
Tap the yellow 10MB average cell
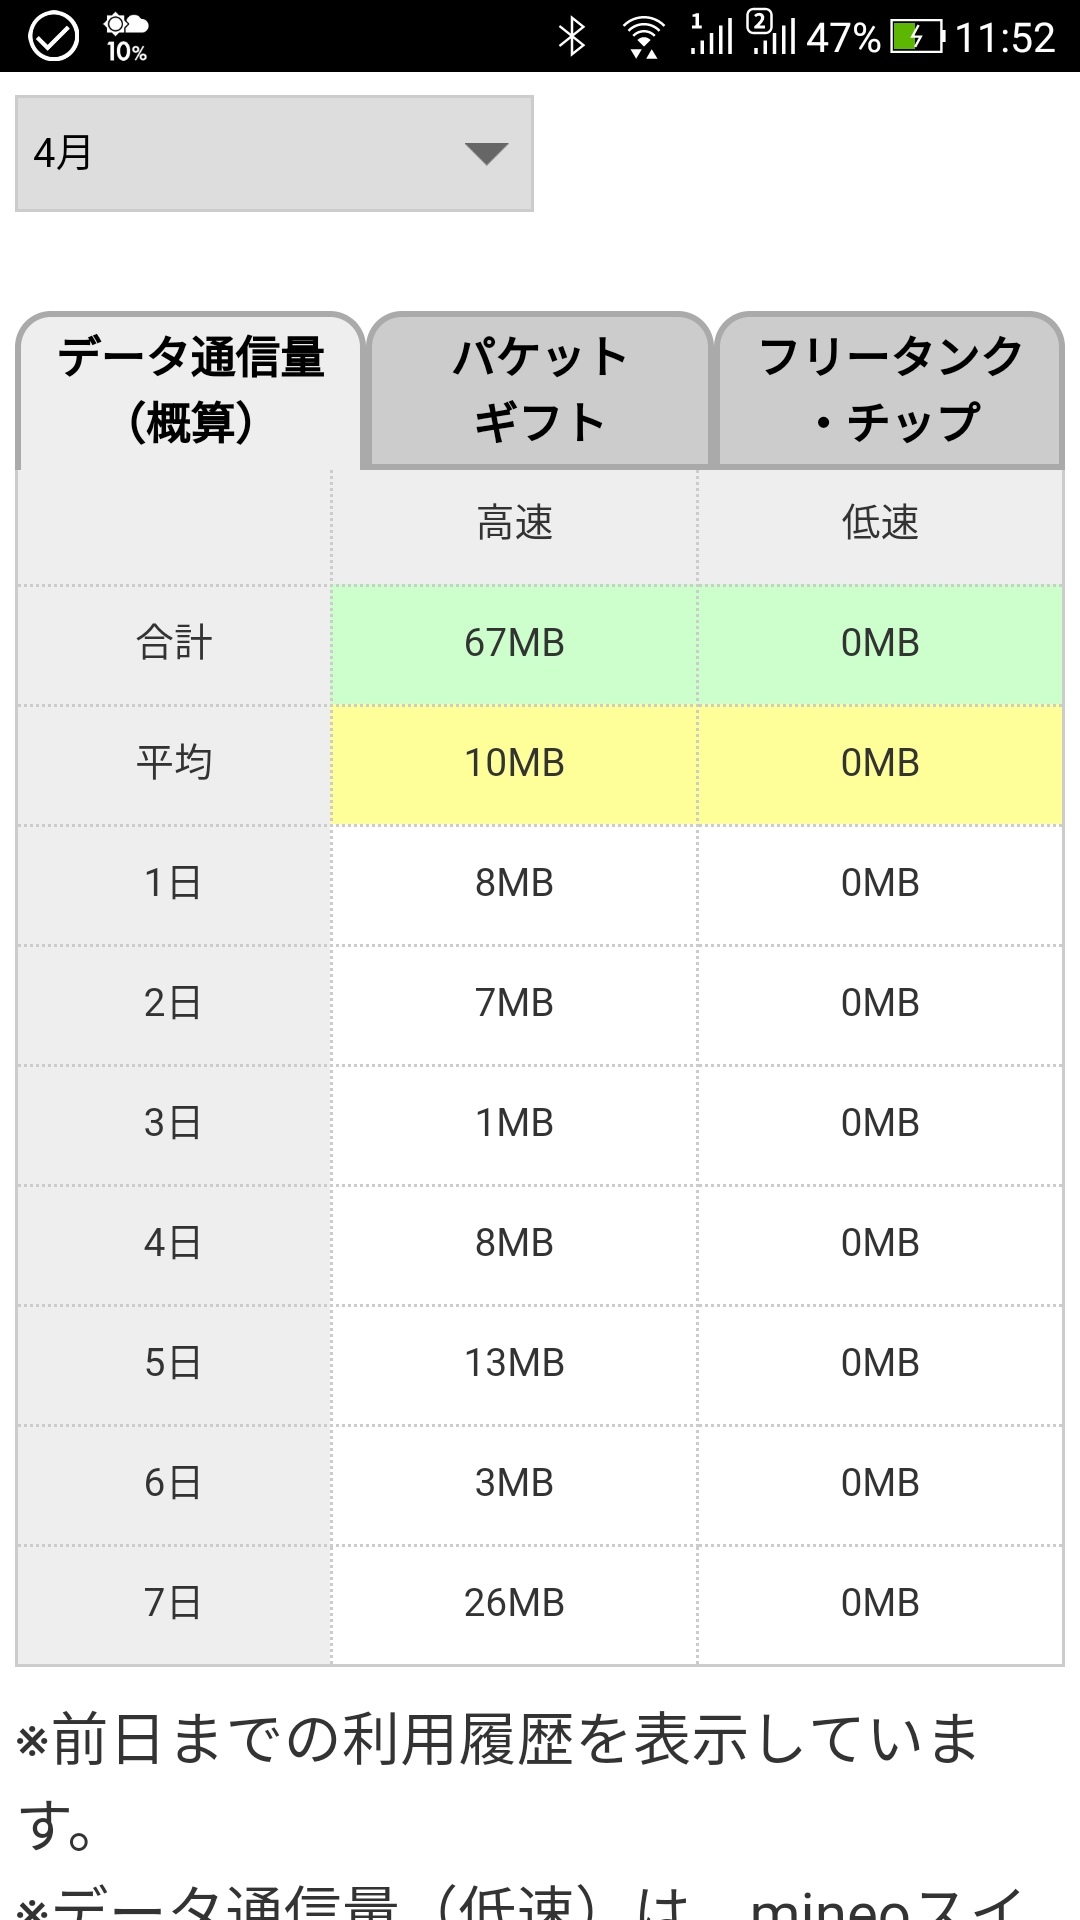[514, 763]
